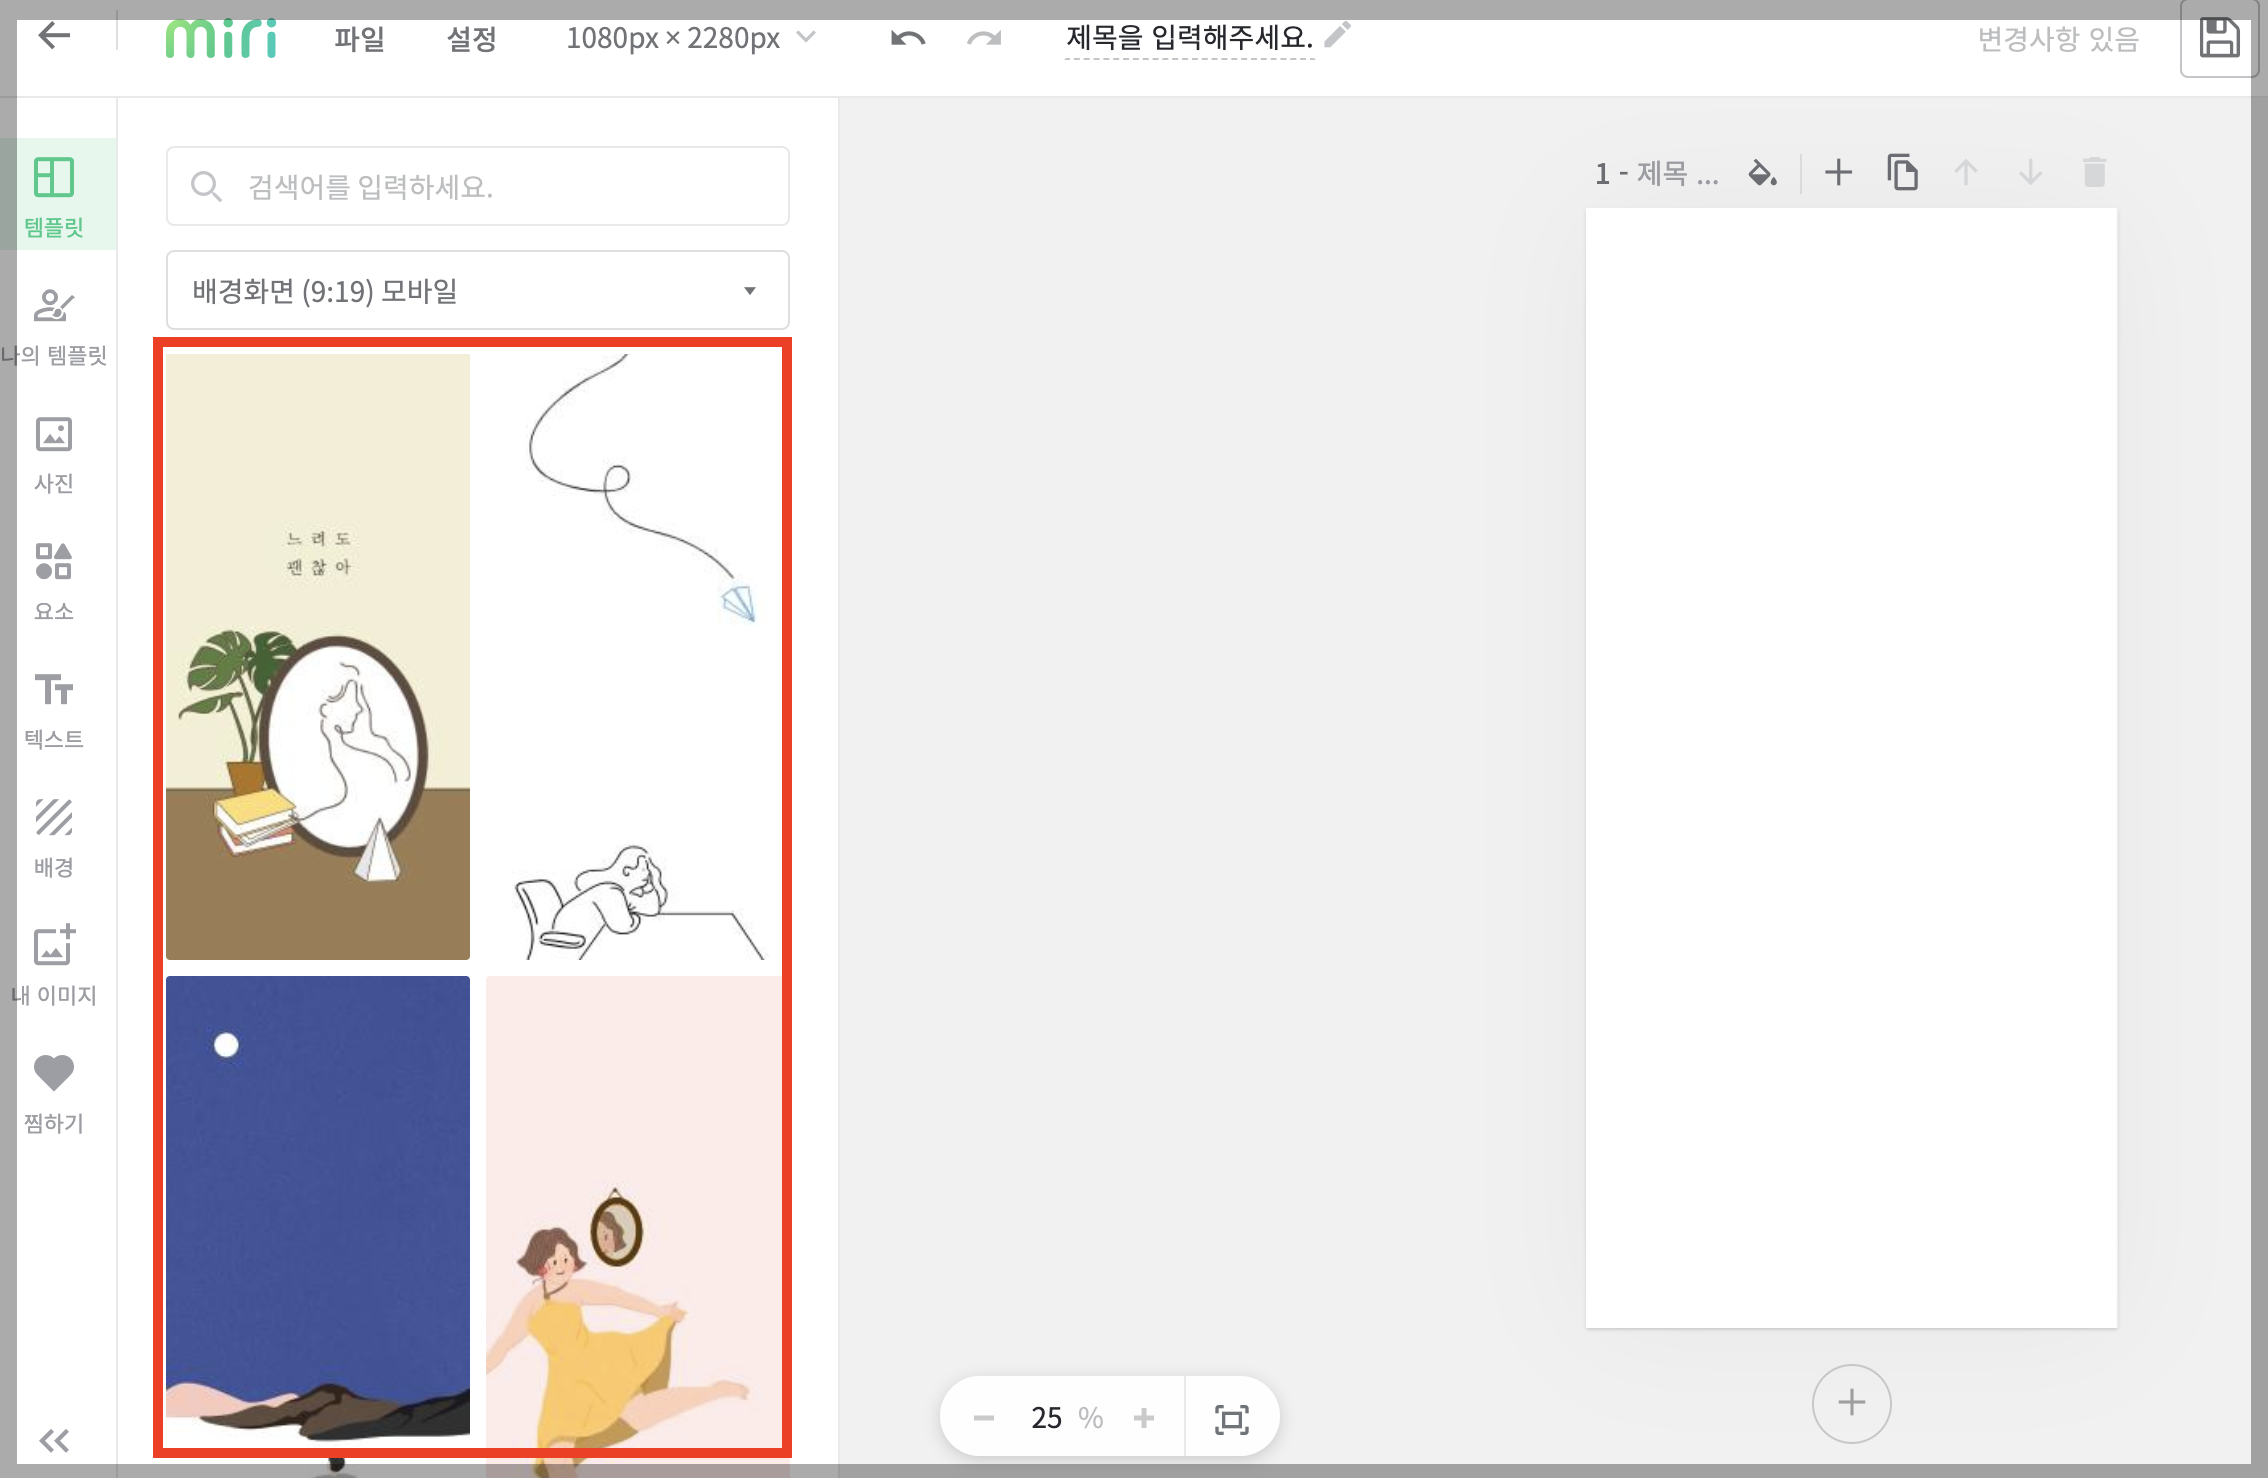Duplicate page with the copy icon
The image size is (2268, 1478).
1902,172
